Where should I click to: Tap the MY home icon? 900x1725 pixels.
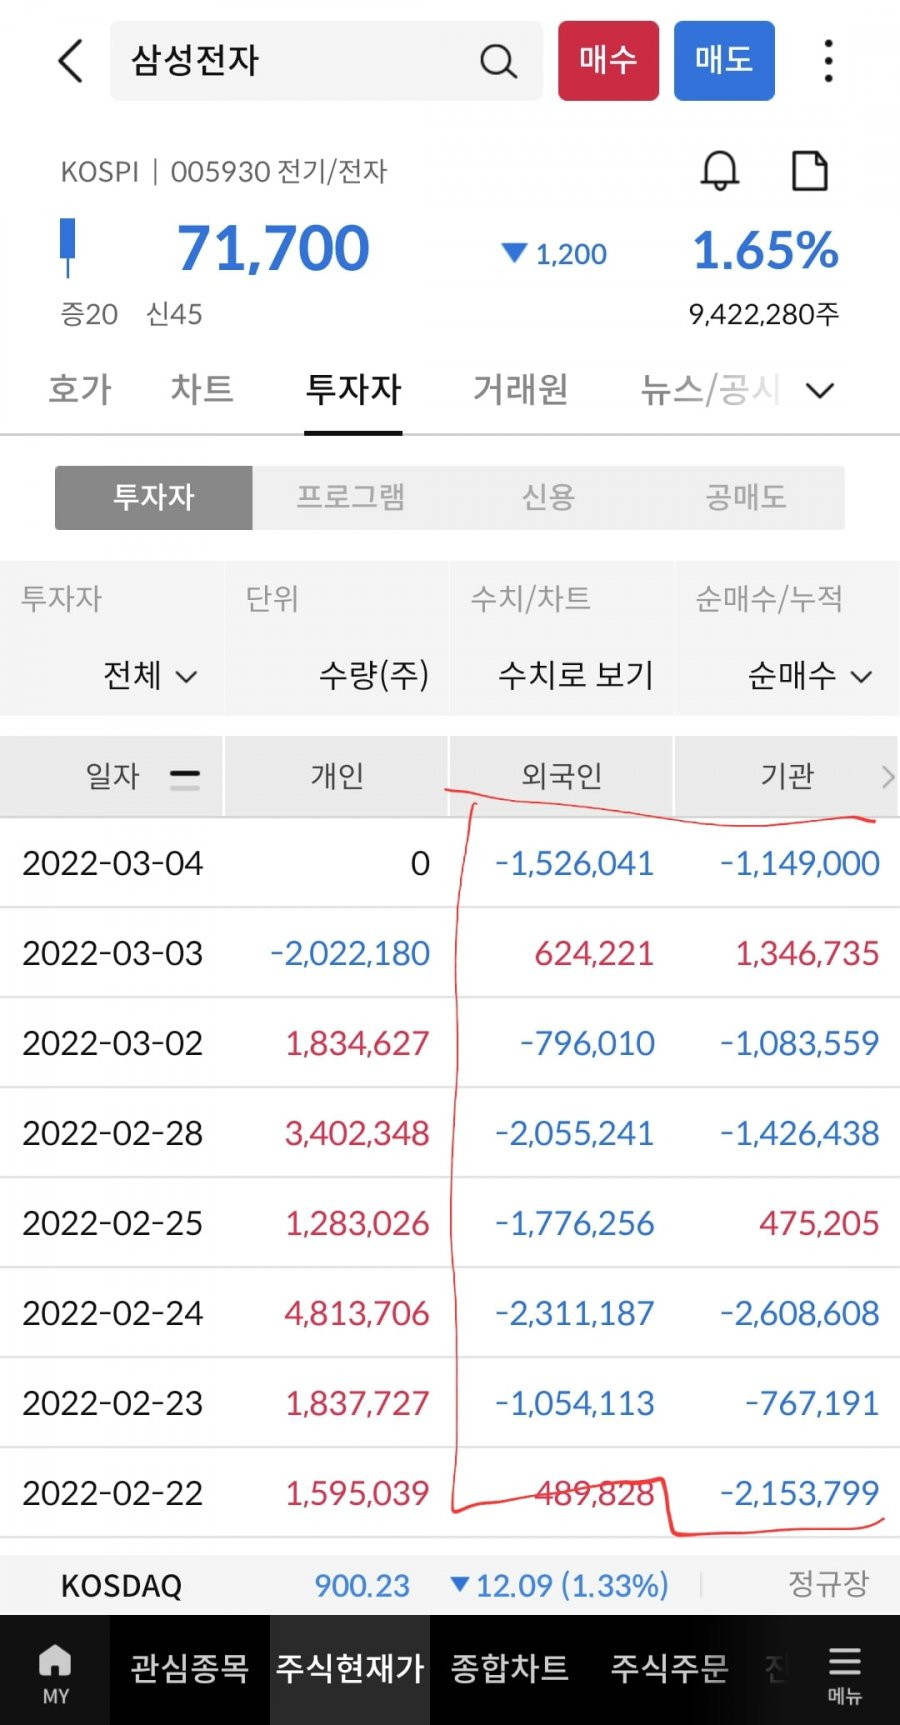point(55,1673)
